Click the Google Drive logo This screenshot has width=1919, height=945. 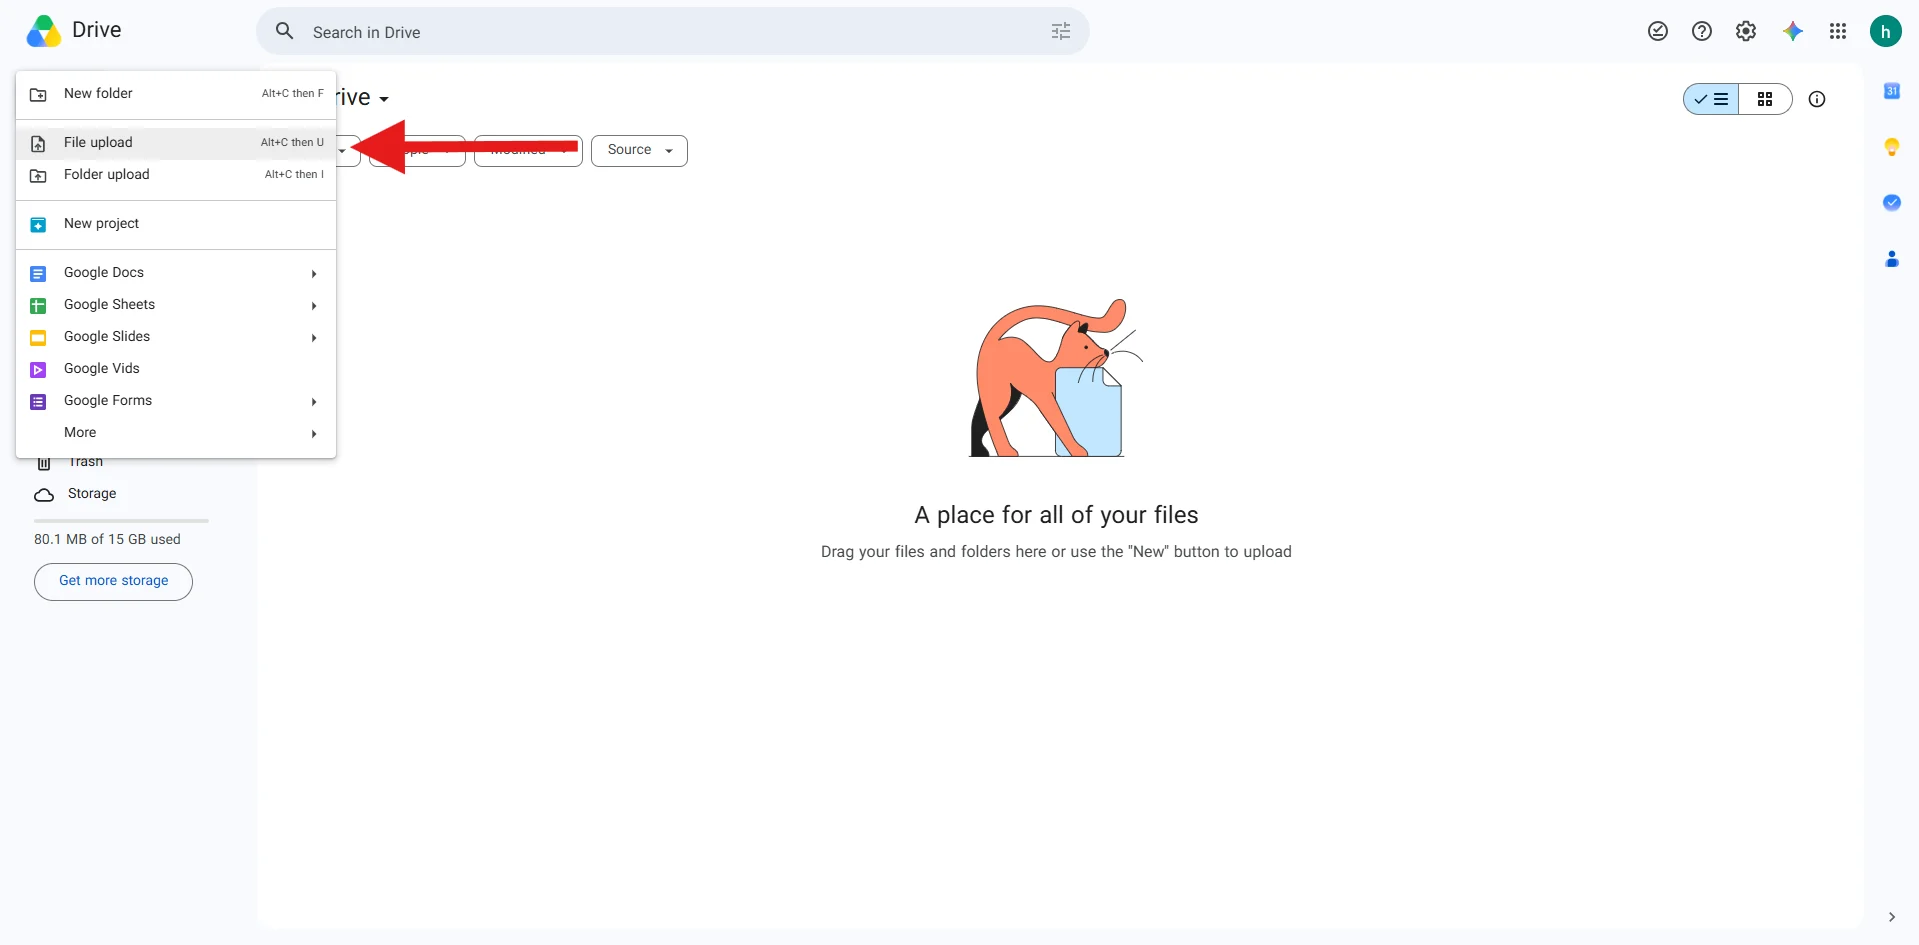tap(43, 31)
